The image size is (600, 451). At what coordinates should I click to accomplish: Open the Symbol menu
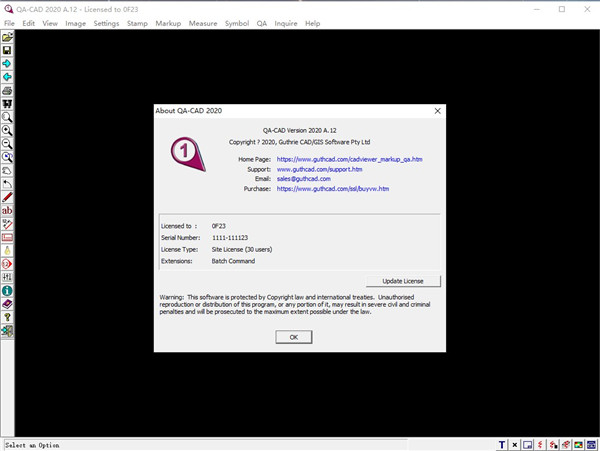237,23
